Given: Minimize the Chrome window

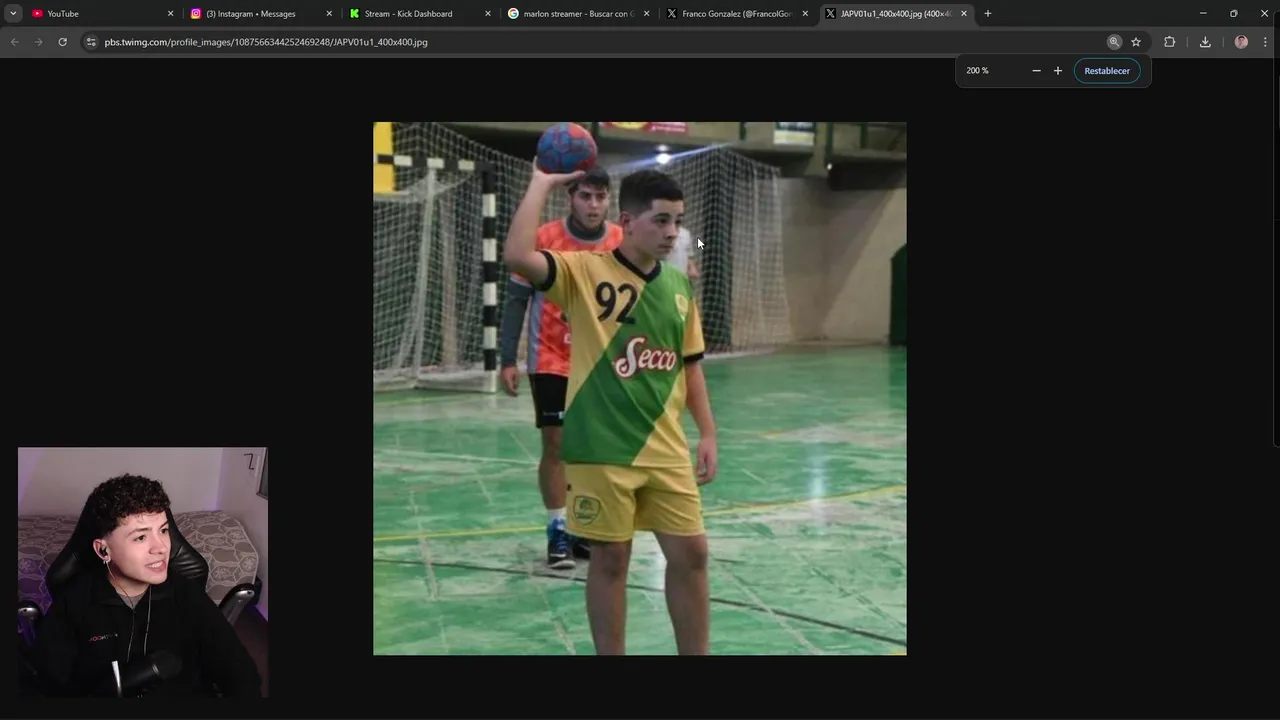Looking at the screenshot, I should point(1203,13).
